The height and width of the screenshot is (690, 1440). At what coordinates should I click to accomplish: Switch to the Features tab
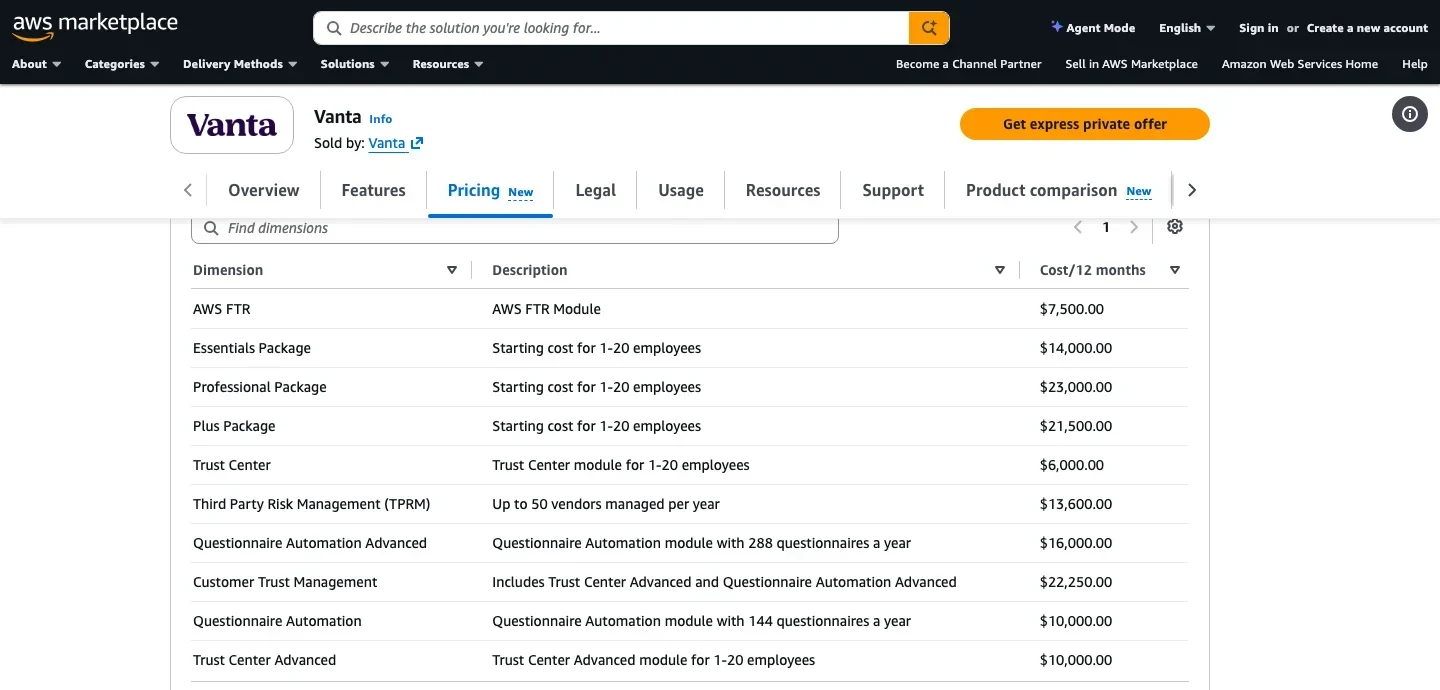coord(373,190)
